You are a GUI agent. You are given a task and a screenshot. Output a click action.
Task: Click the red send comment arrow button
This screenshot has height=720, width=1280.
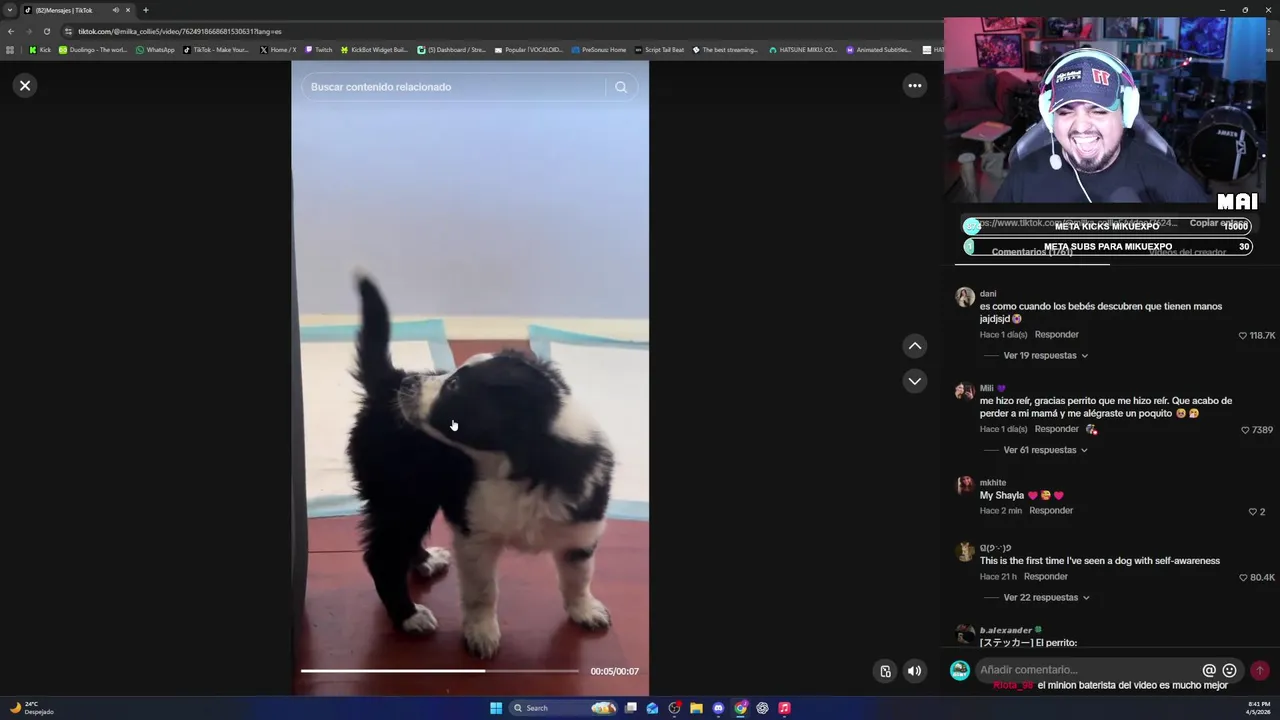click(1260, 671)
